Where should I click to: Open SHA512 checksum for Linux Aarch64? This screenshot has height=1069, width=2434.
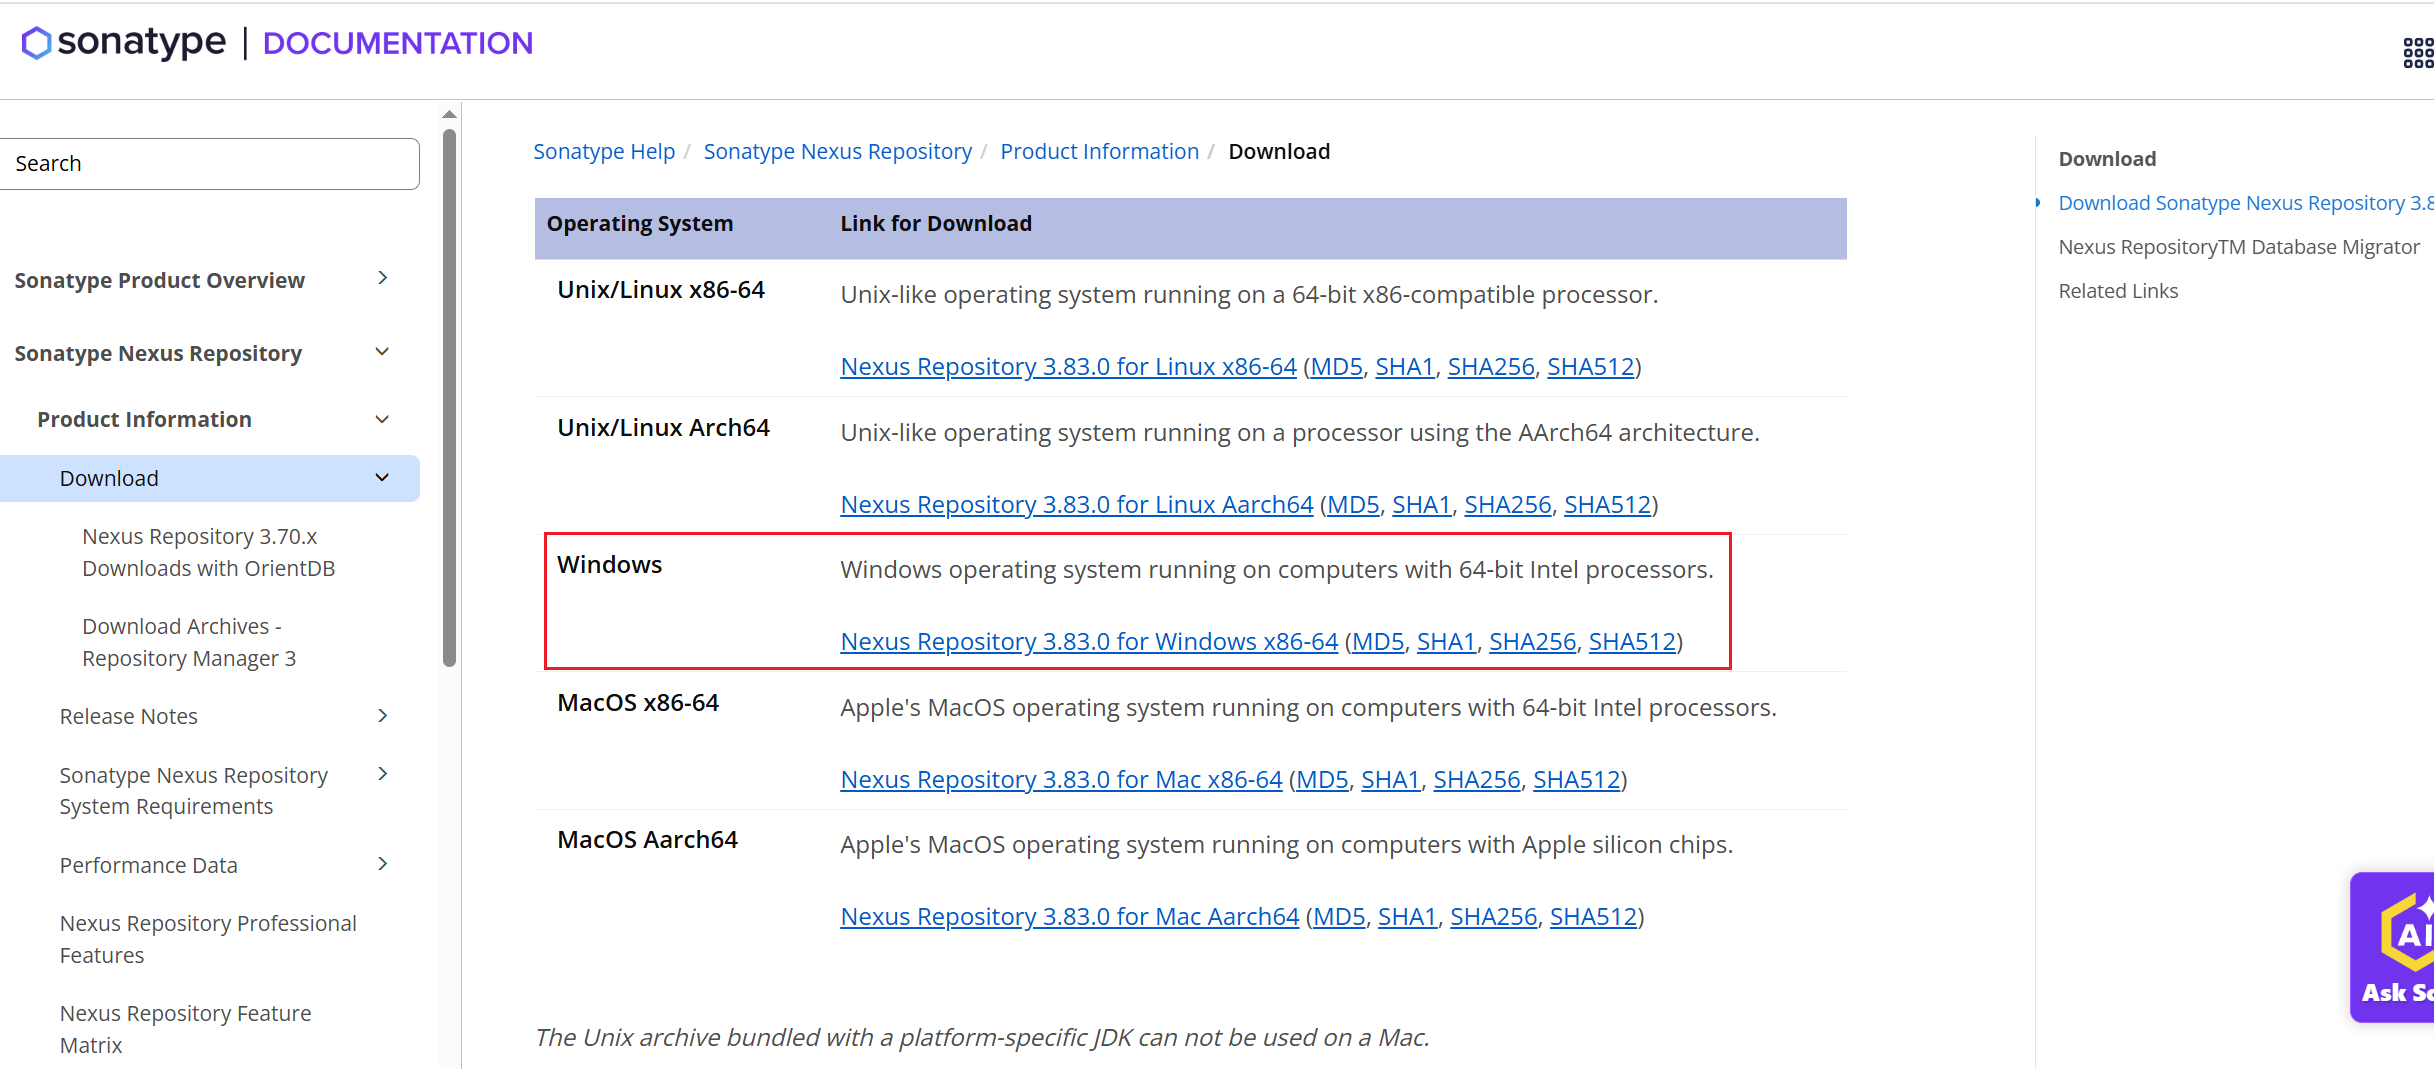click(1607, 505)
